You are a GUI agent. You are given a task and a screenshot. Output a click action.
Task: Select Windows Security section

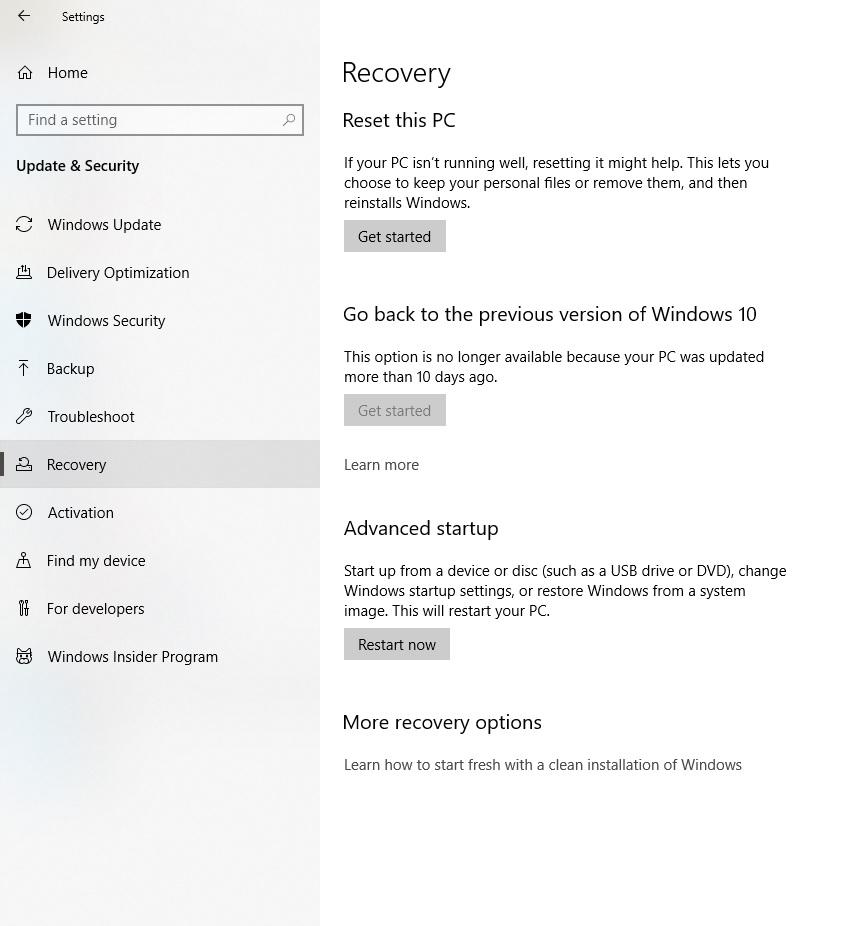click(106, 321)
